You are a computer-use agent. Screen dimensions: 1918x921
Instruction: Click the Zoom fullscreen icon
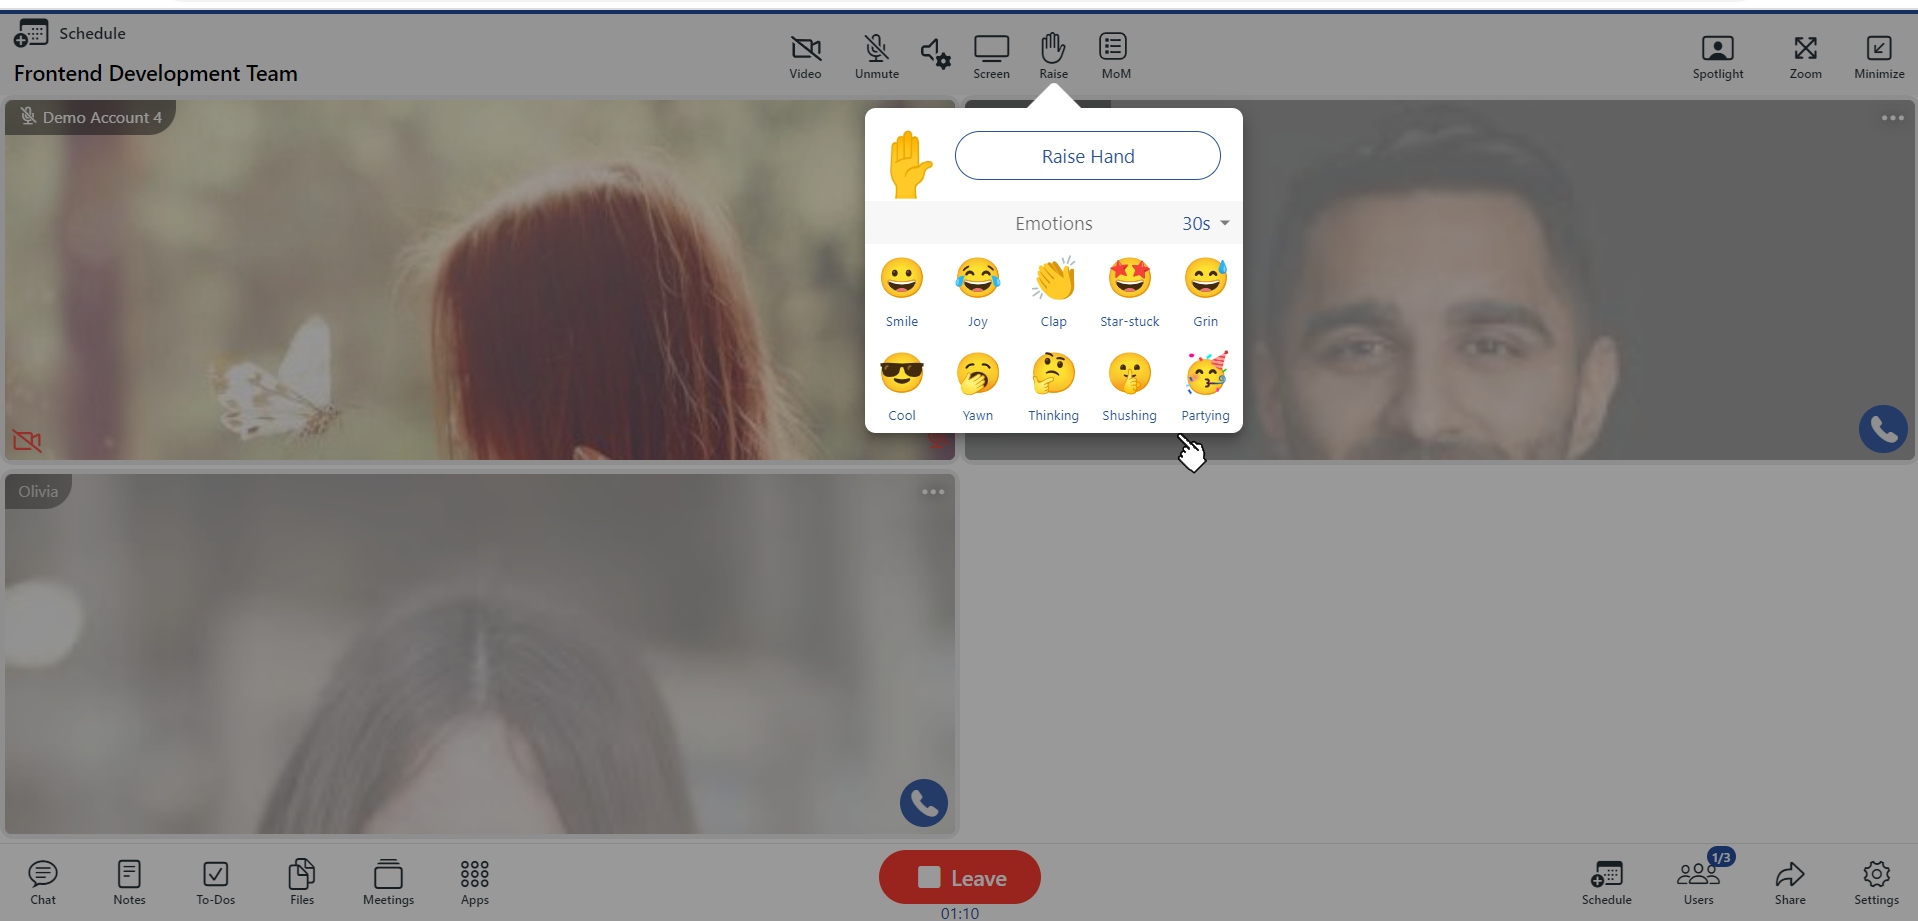(1804, 56)
